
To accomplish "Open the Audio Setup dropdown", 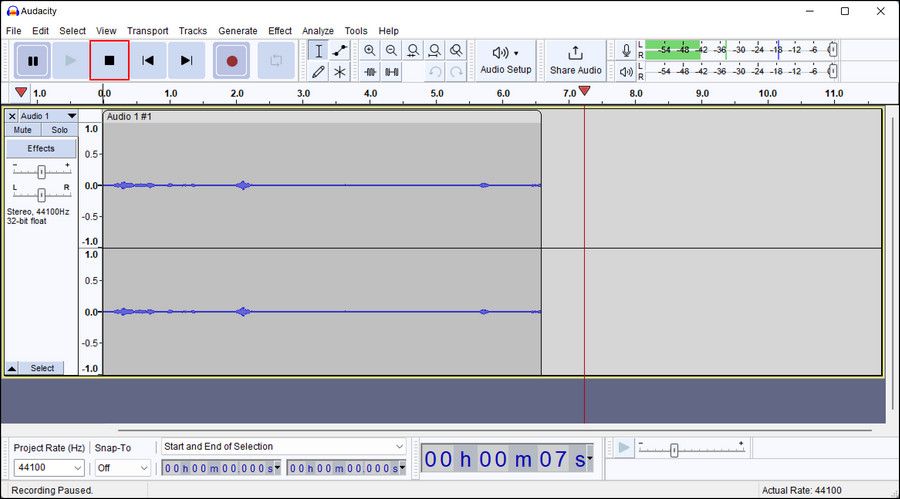I will (506, 60).
